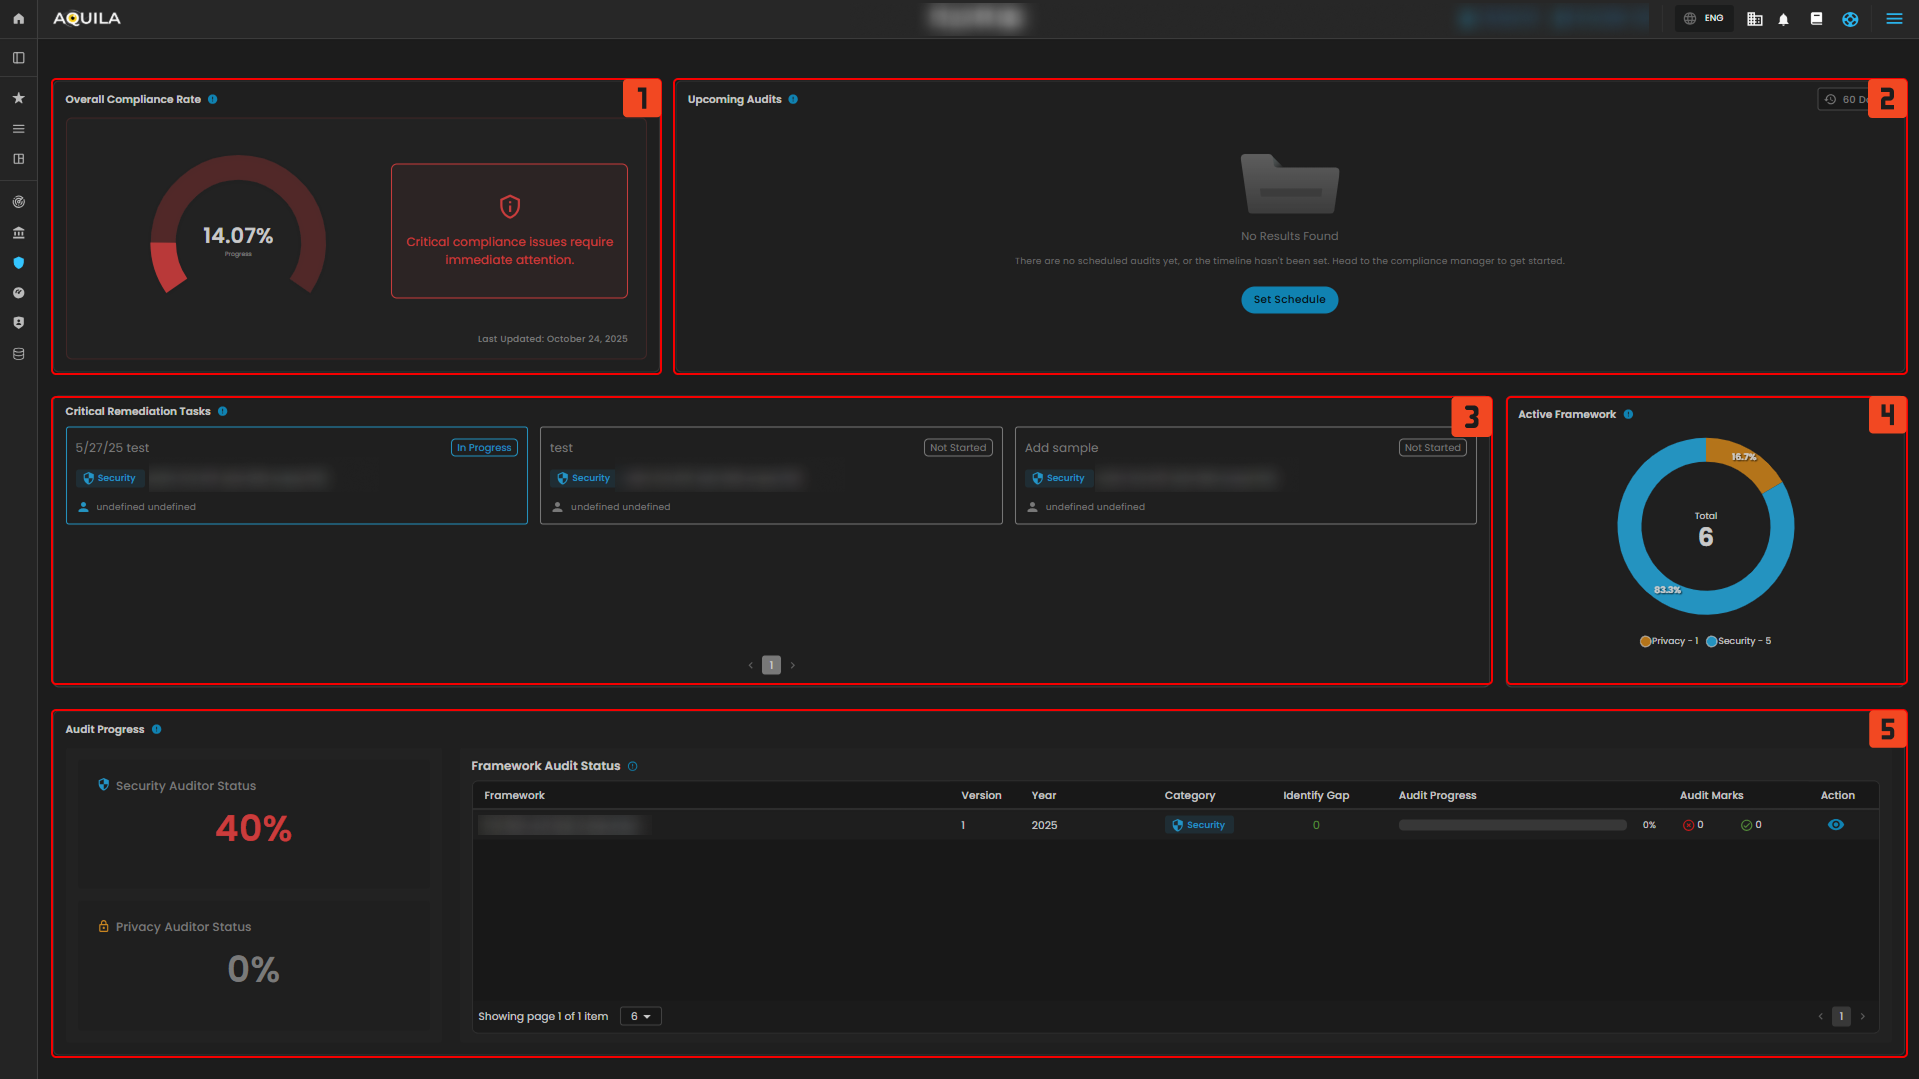Image resolution: width=1919 pixels, height=1079 pixels.
Task: Toggle the sidebar panel layout icon
Action: pyautogui.click(x=18, y=58)
